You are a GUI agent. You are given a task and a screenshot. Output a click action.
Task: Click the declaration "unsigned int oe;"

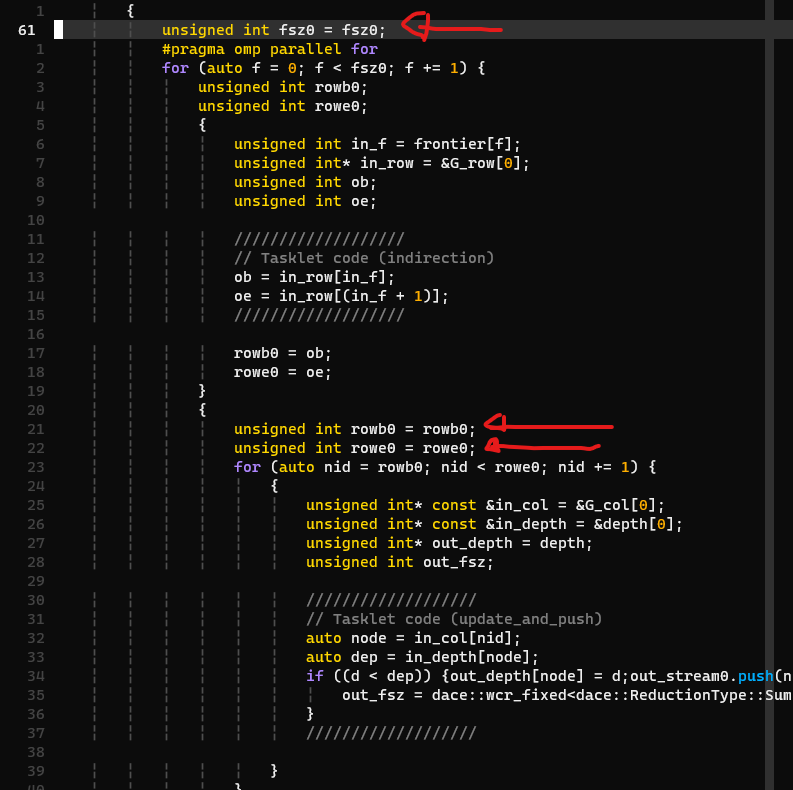pyautogui.click(x=305, y=201)
